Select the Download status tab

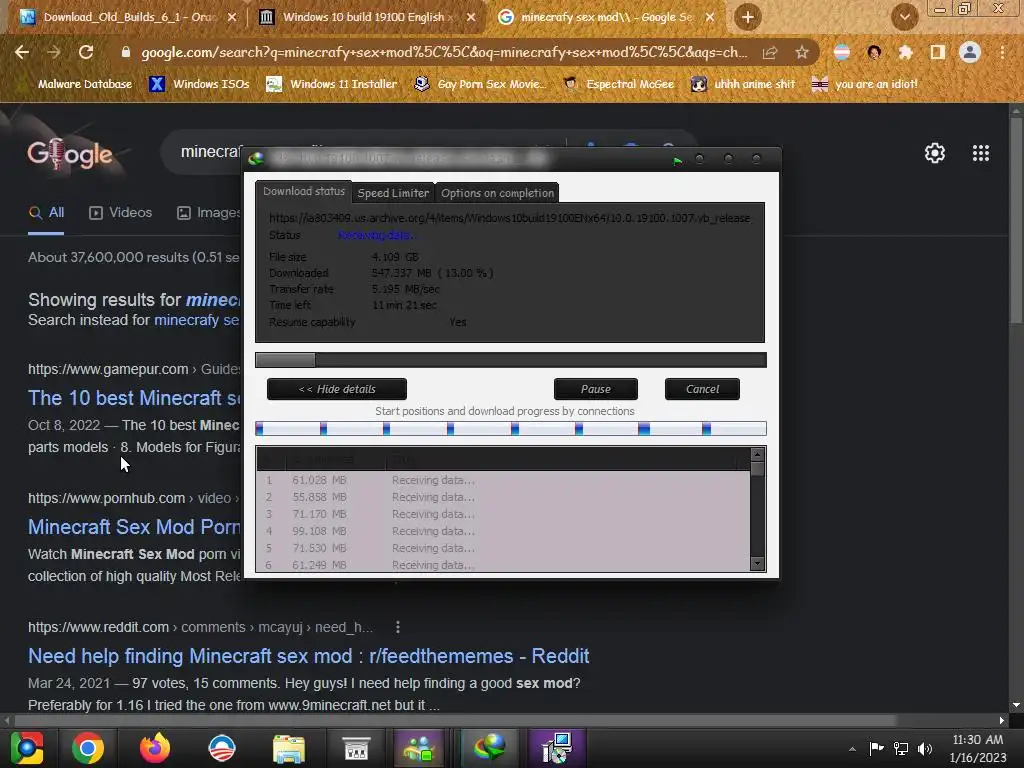click(x=304, y=191)
